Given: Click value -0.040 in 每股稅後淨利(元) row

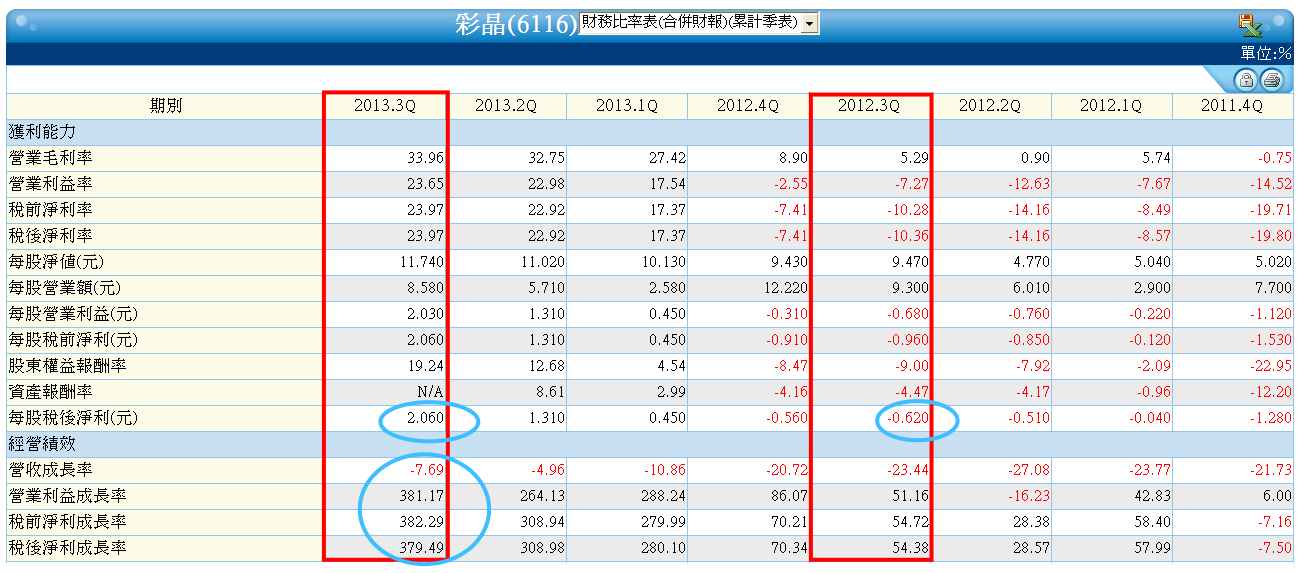Looking at the screenshot, I should (x=1149, y=417).
